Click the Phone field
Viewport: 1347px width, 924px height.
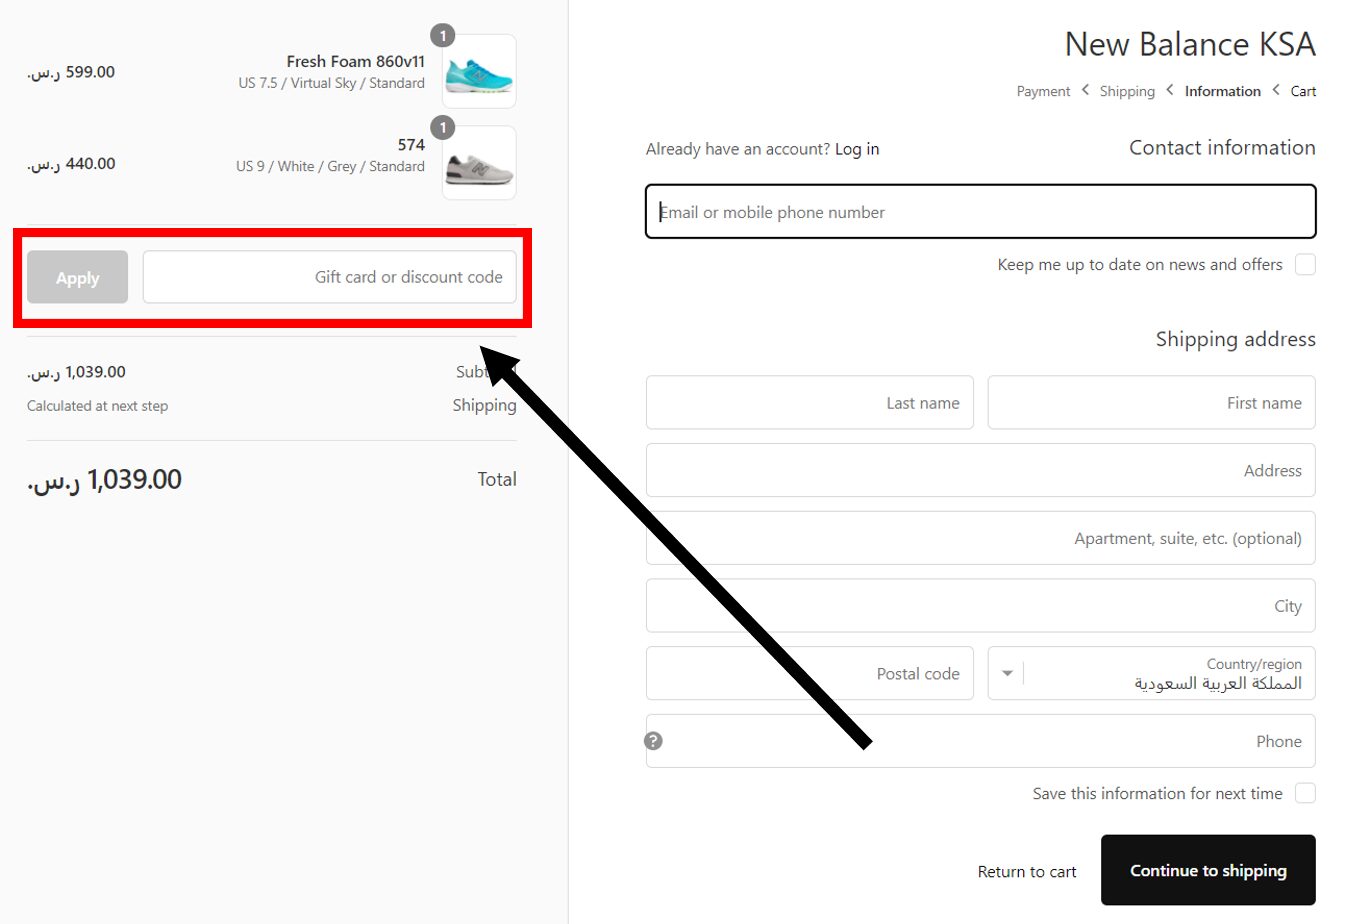[x=980, y=741]
